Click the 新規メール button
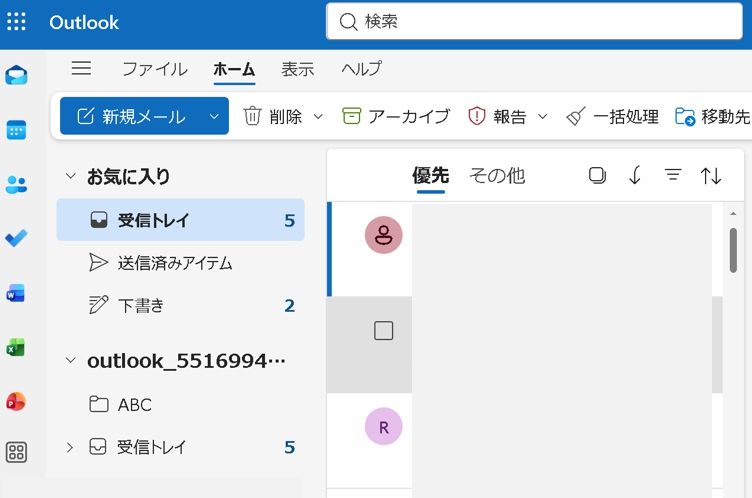Viewport: 752px width, 498px height. point(132,116)
